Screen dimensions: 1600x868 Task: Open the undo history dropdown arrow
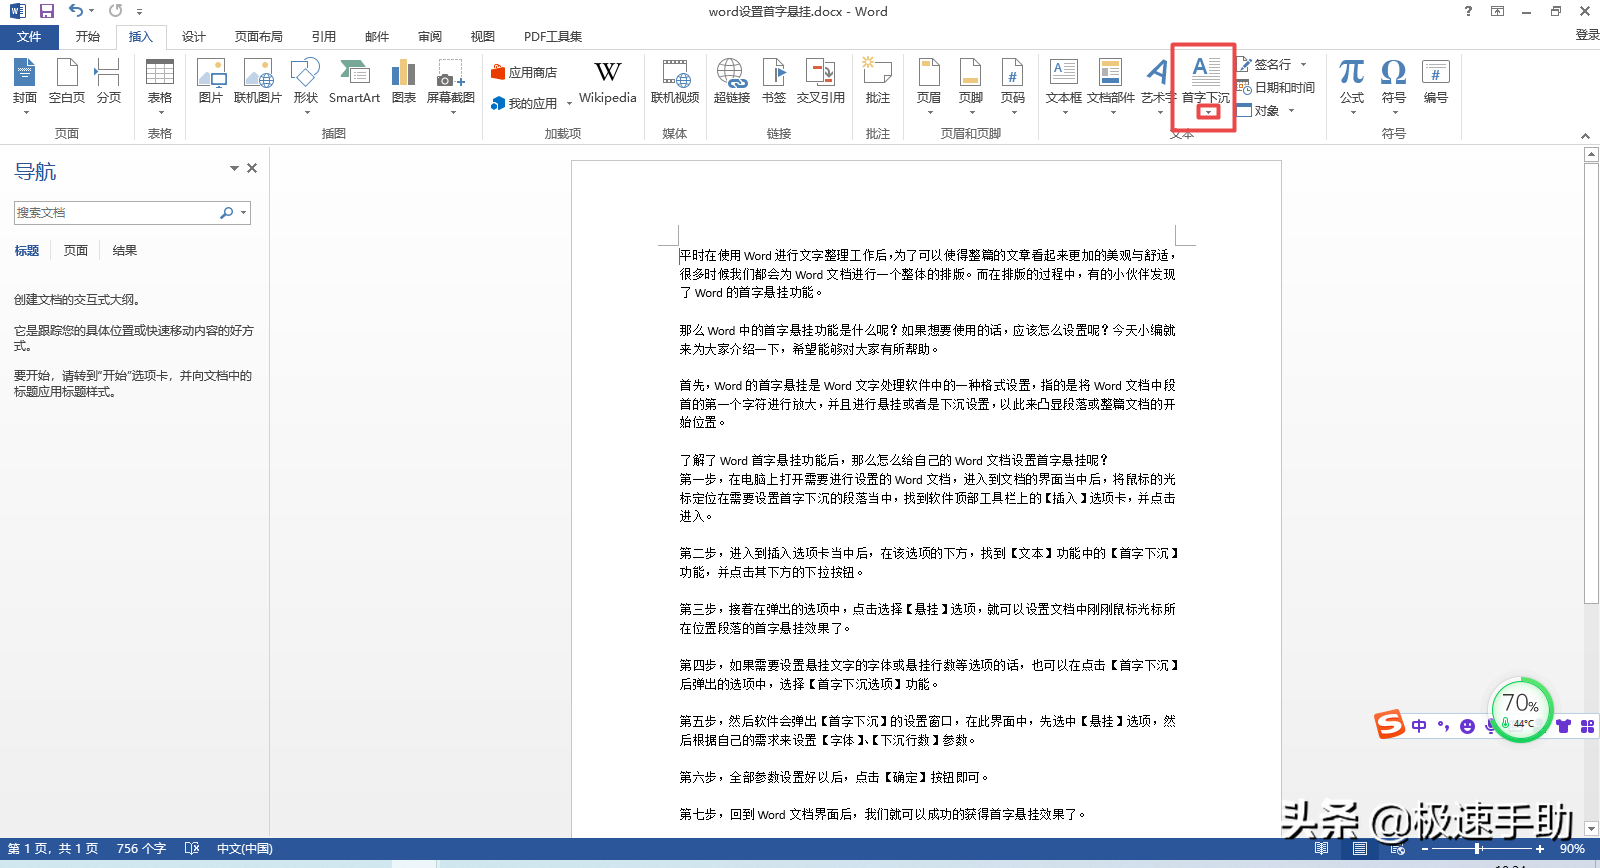(x=91, y=11)
